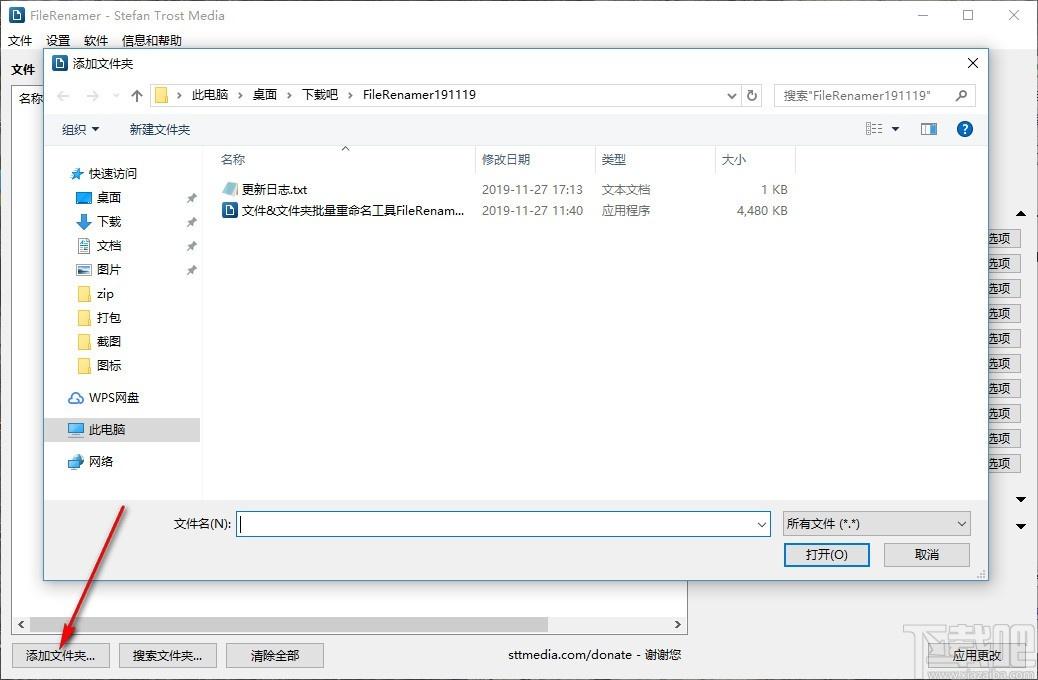Open the 信息和帮助 menu in FileRenamer
This screenshot has height=680, width=1038.
click(152, 40)
